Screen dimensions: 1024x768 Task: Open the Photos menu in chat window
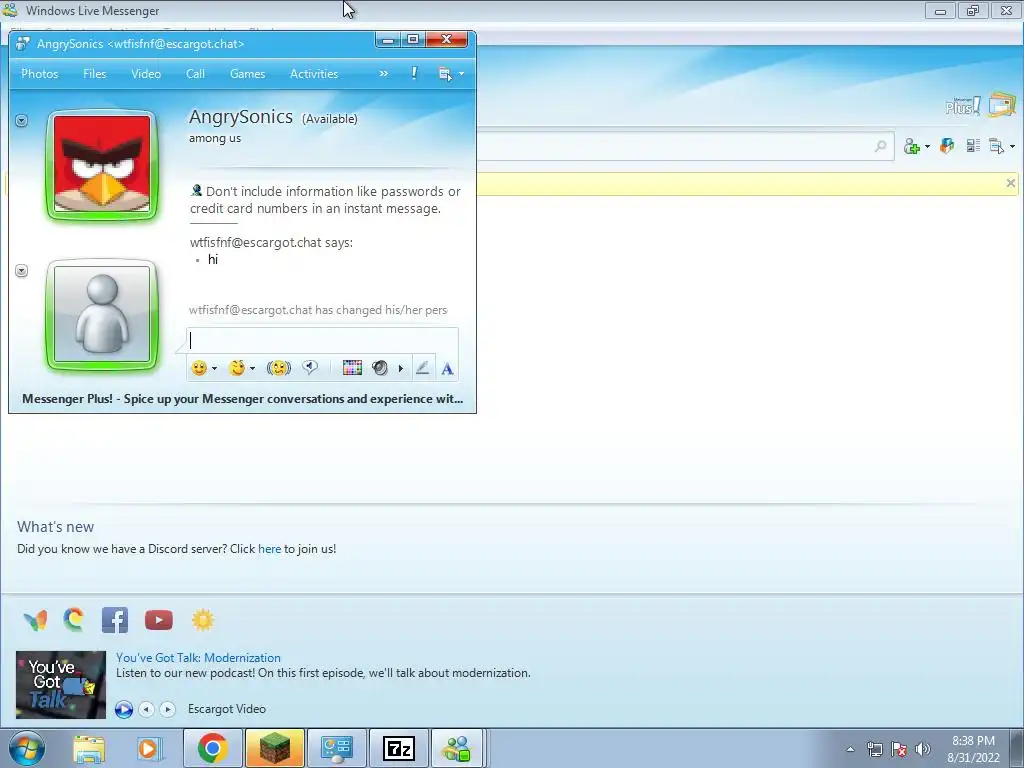(40, 74)
